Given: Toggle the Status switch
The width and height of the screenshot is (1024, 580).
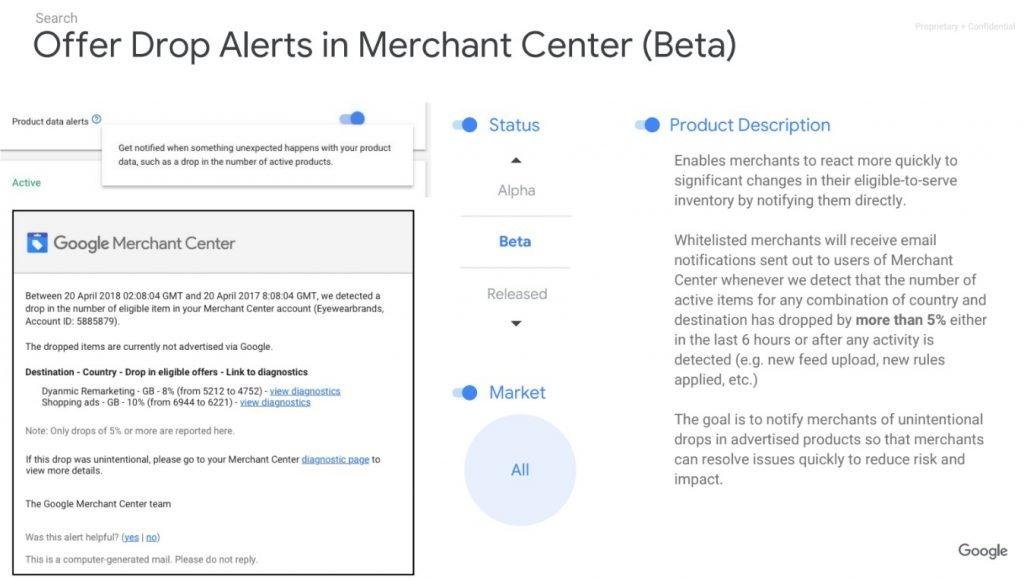Looking at the screenshot, I should [465, 125].
